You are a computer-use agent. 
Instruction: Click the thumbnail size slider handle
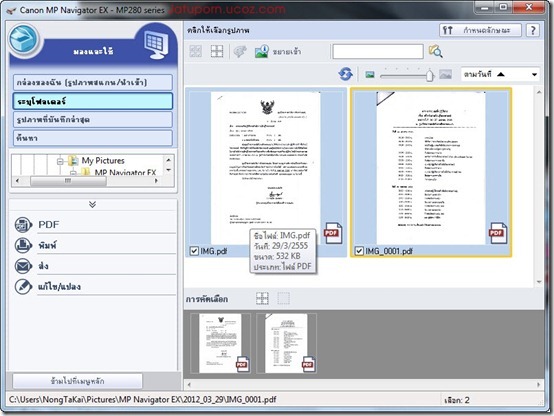430,75
